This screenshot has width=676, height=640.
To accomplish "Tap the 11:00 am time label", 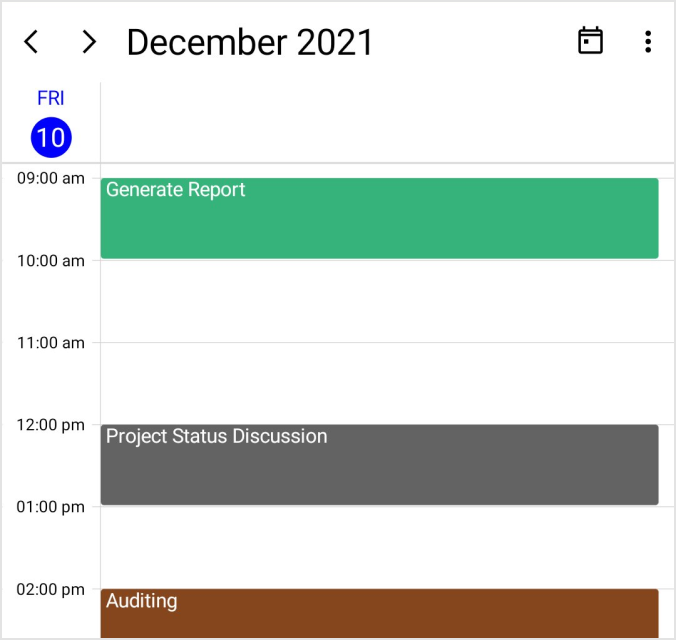I will point(51,343).
